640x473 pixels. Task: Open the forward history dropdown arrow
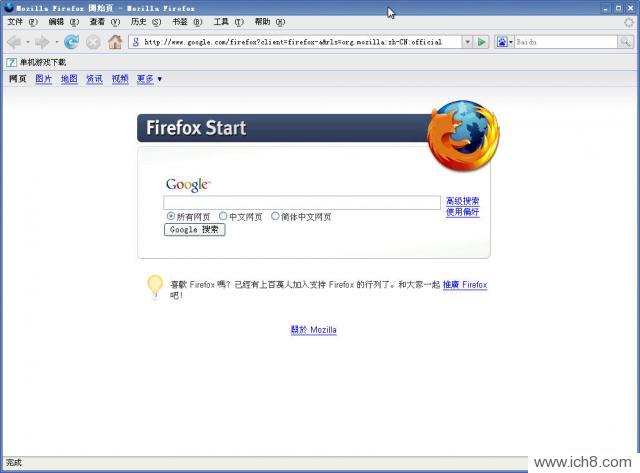56,42
